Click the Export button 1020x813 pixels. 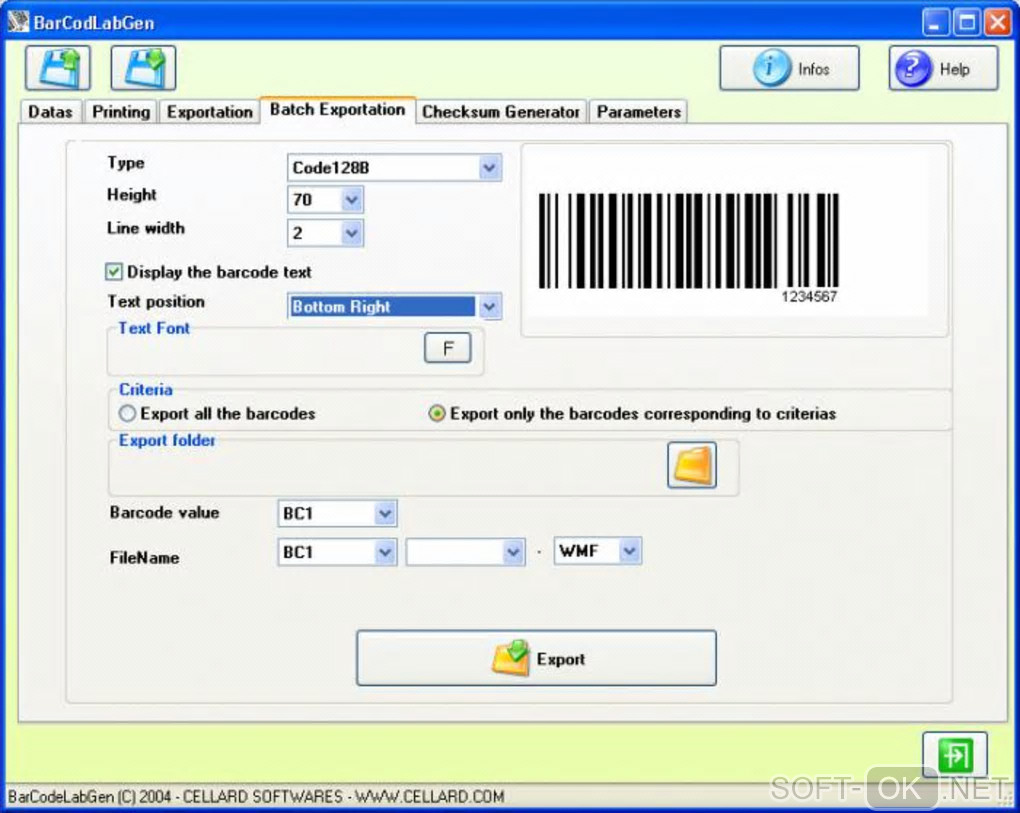(536, 658)
